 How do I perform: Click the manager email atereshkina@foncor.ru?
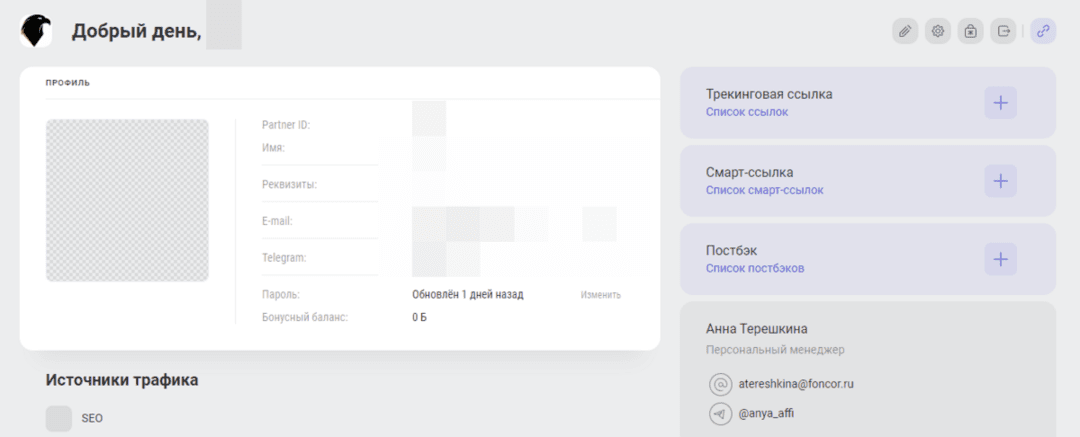click(796, 384)
